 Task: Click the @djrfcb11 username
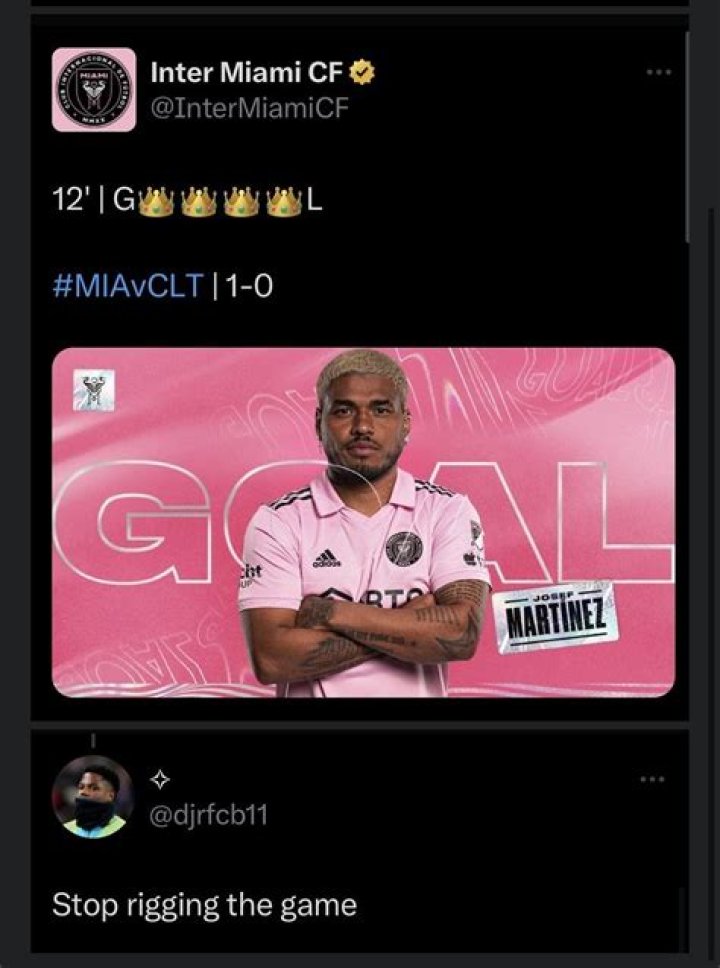click(x=208, y=816)
